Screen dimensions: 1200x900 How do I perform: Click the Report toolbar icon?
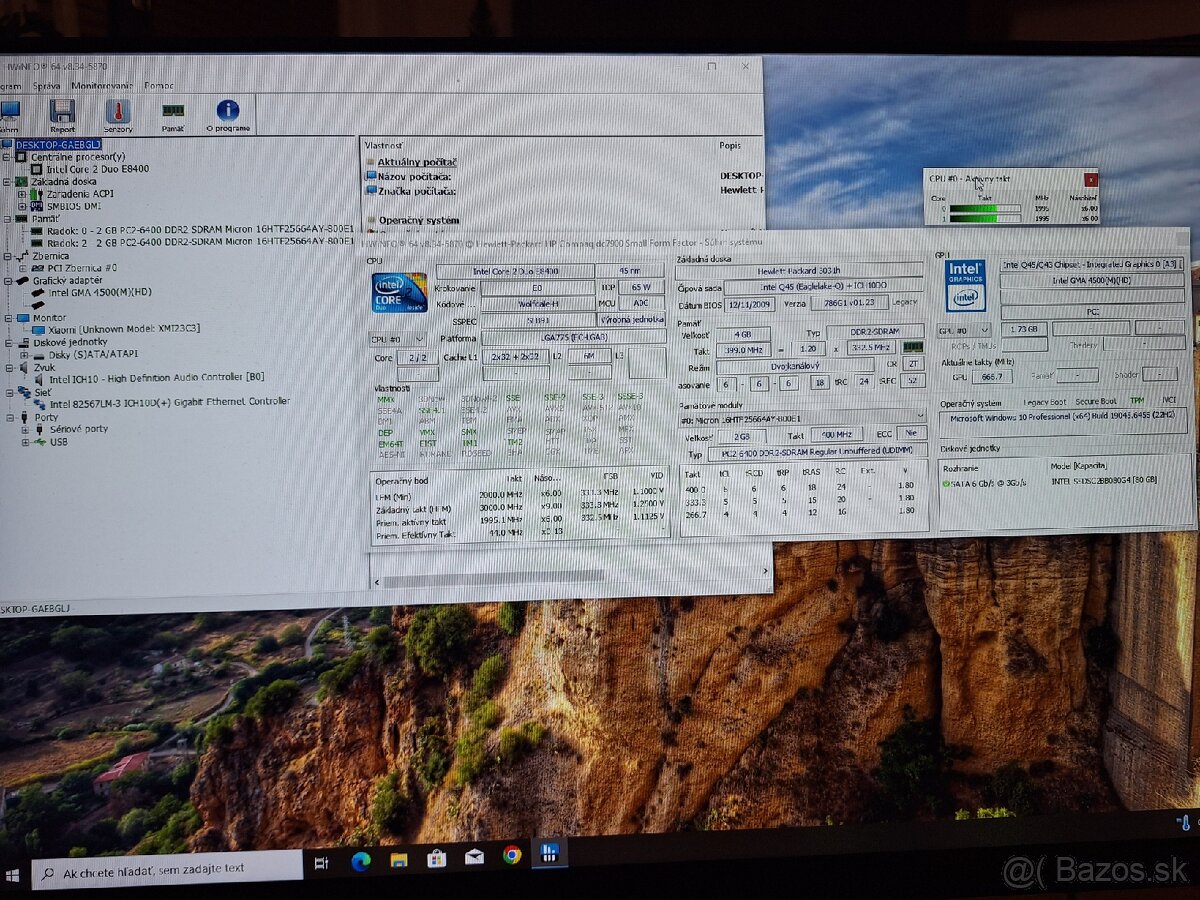(x=62, y=112)
